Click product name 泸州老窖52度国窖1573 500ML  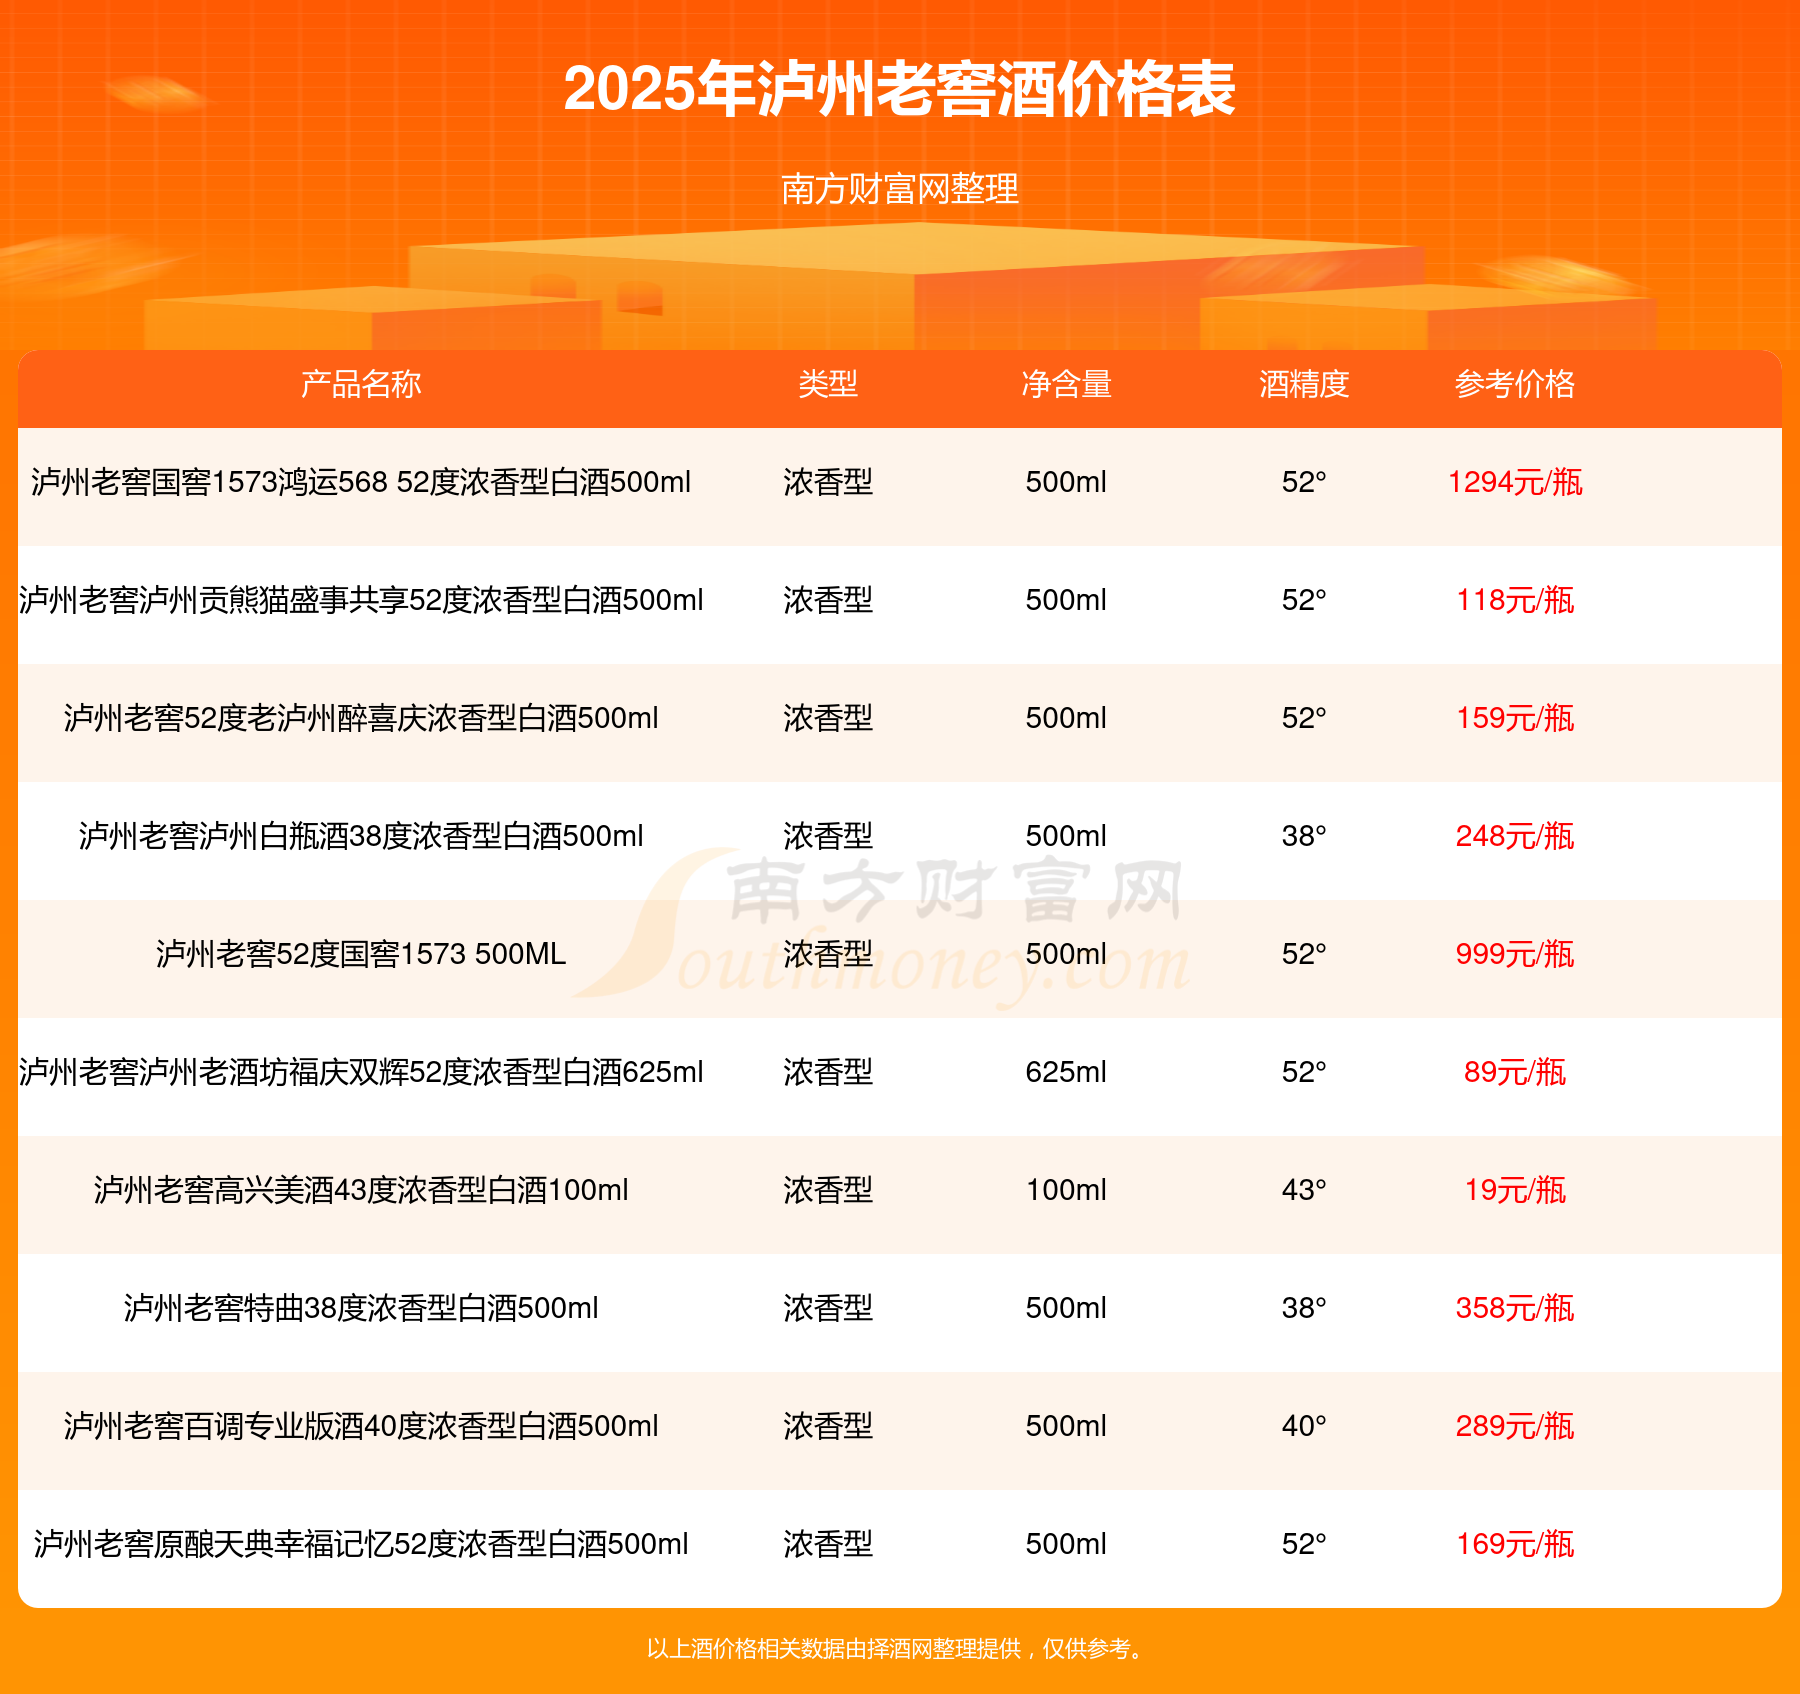click(x=361, y=954)
